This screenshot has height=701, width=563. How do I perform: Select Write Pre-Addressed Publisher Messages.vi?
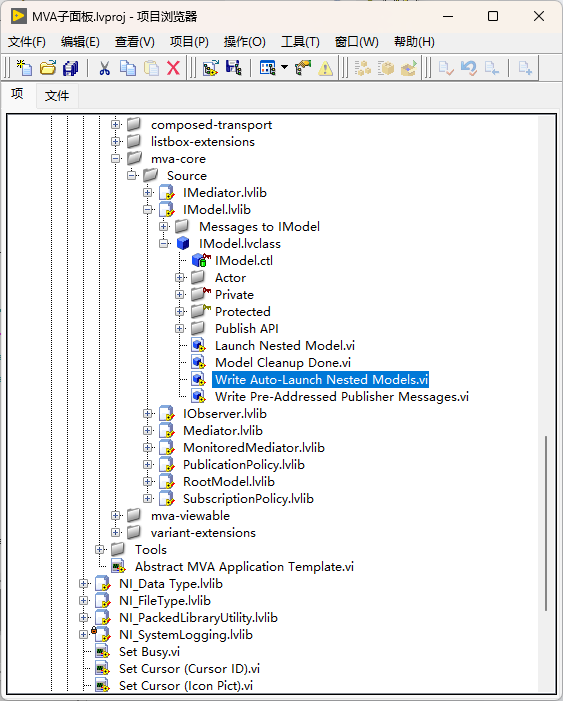point(342,397)
